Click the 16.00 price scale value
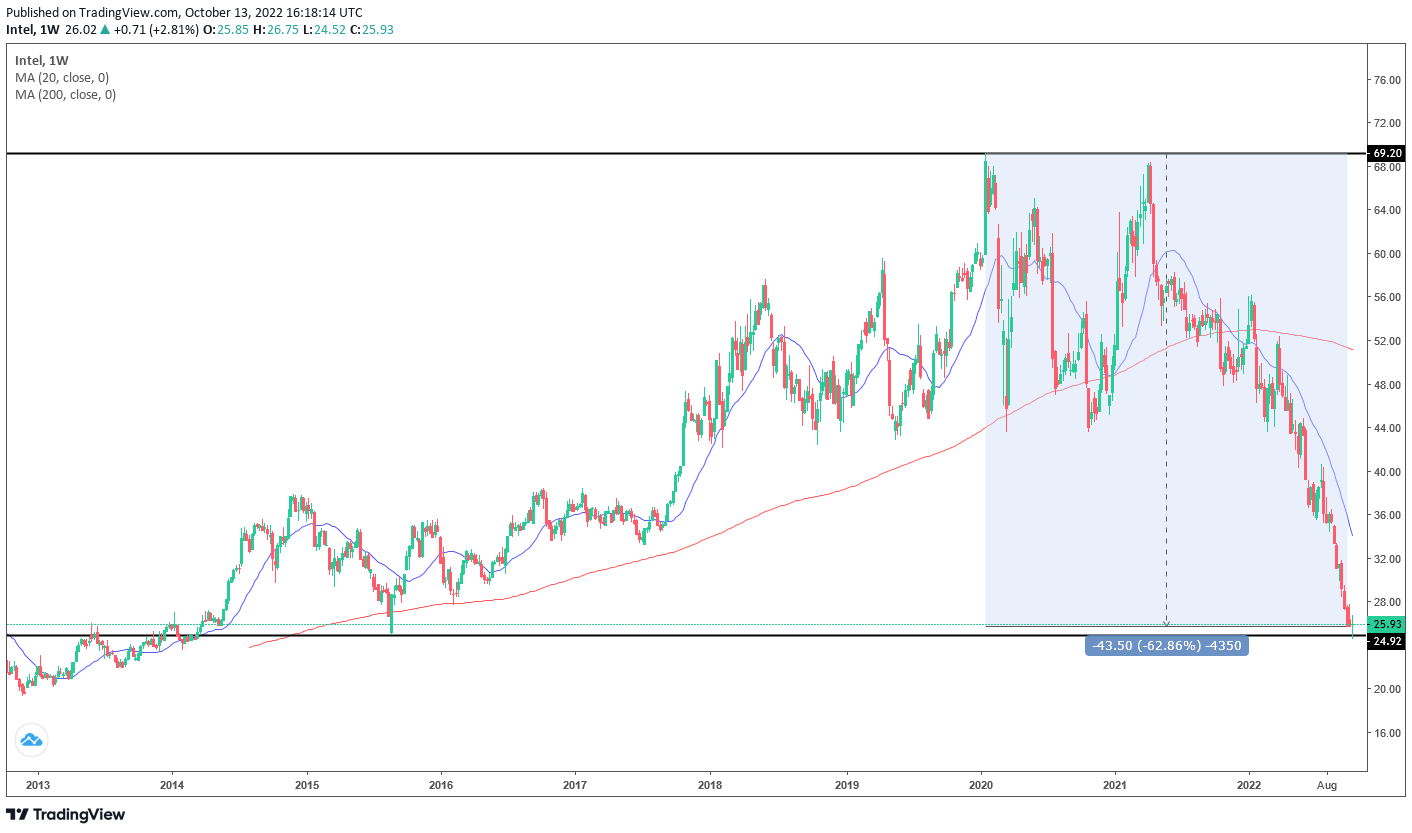This screenshot has height=833, width=1412. click(x=1387, y=732)
